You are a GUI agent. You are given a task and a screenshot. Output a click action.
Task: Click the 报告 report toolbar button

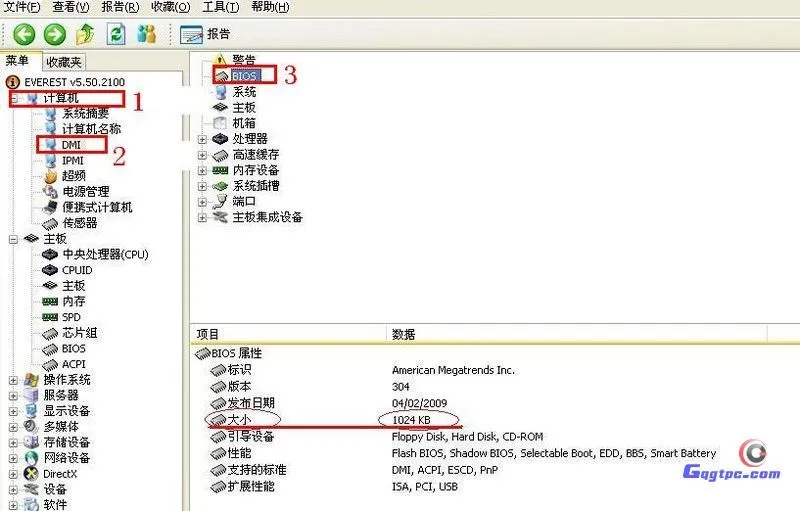click(x=205, y=35)
